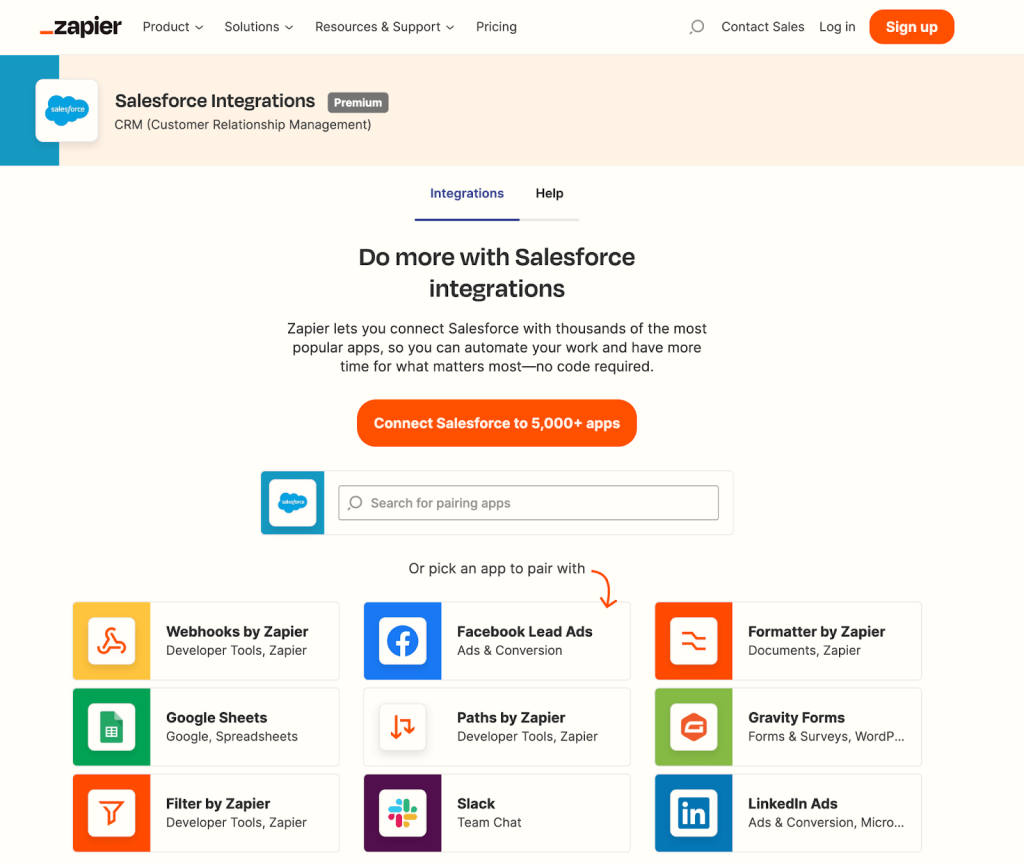Click 'CRM (Customer Relationship Management)' category text
This screenshot has height=863, width=1024.
[243, 125]
